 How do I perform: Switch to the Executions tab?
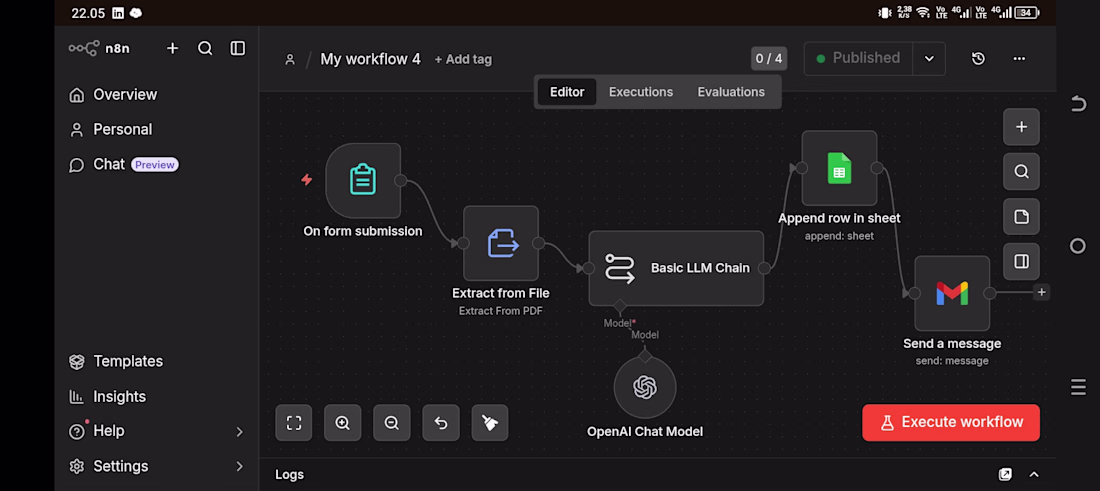640,92
